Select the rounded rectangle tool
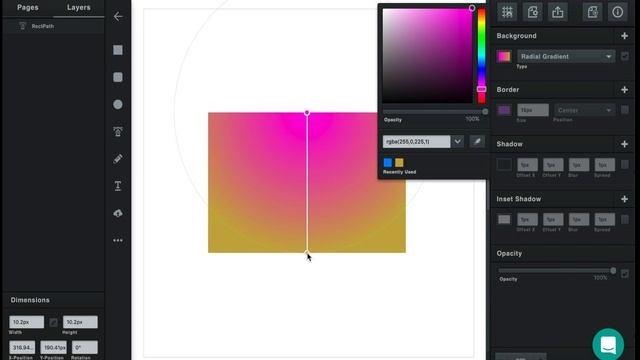 pos(118,77)
